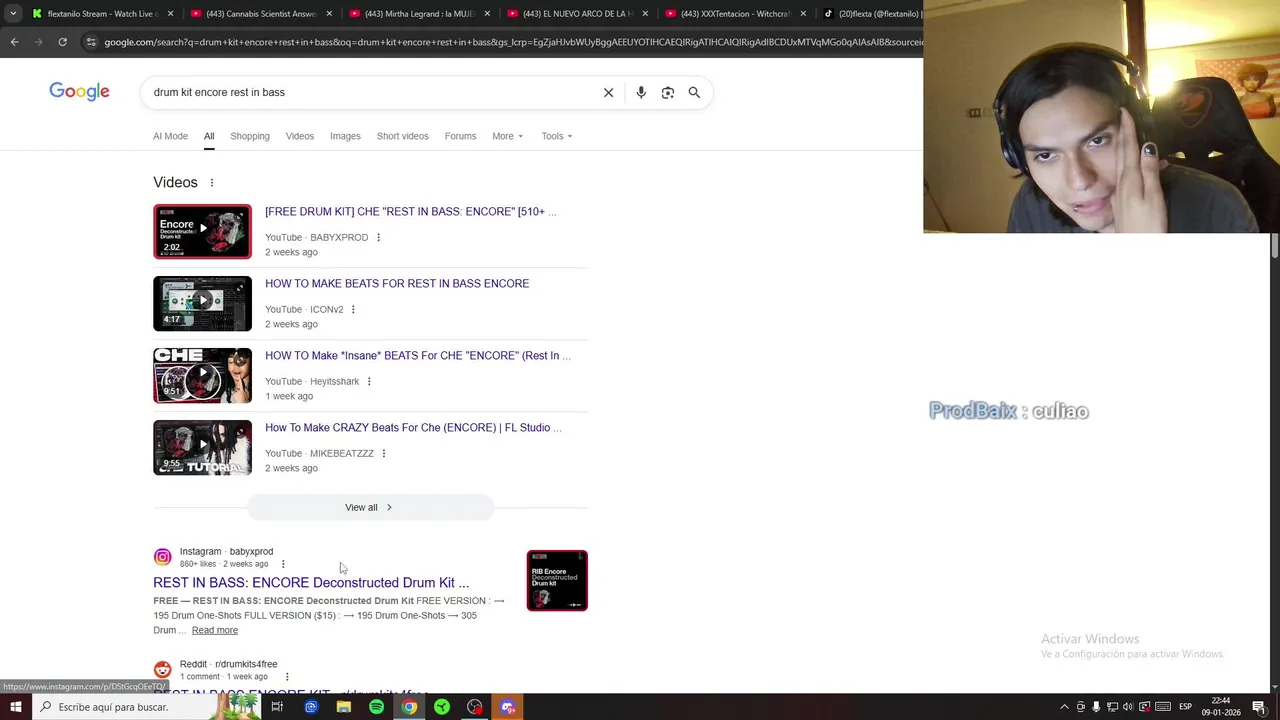
Task: Close the Mirtha Legrand browser tab
Action: point(487,14)
